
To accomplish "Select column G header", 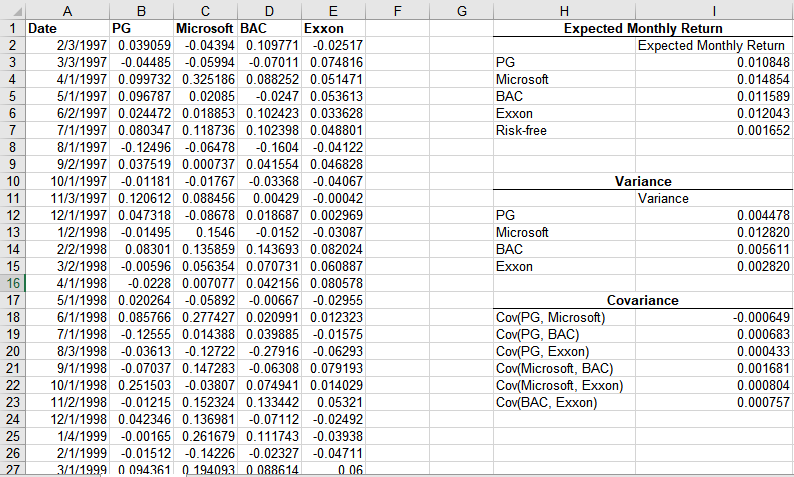I will point(461,11).
